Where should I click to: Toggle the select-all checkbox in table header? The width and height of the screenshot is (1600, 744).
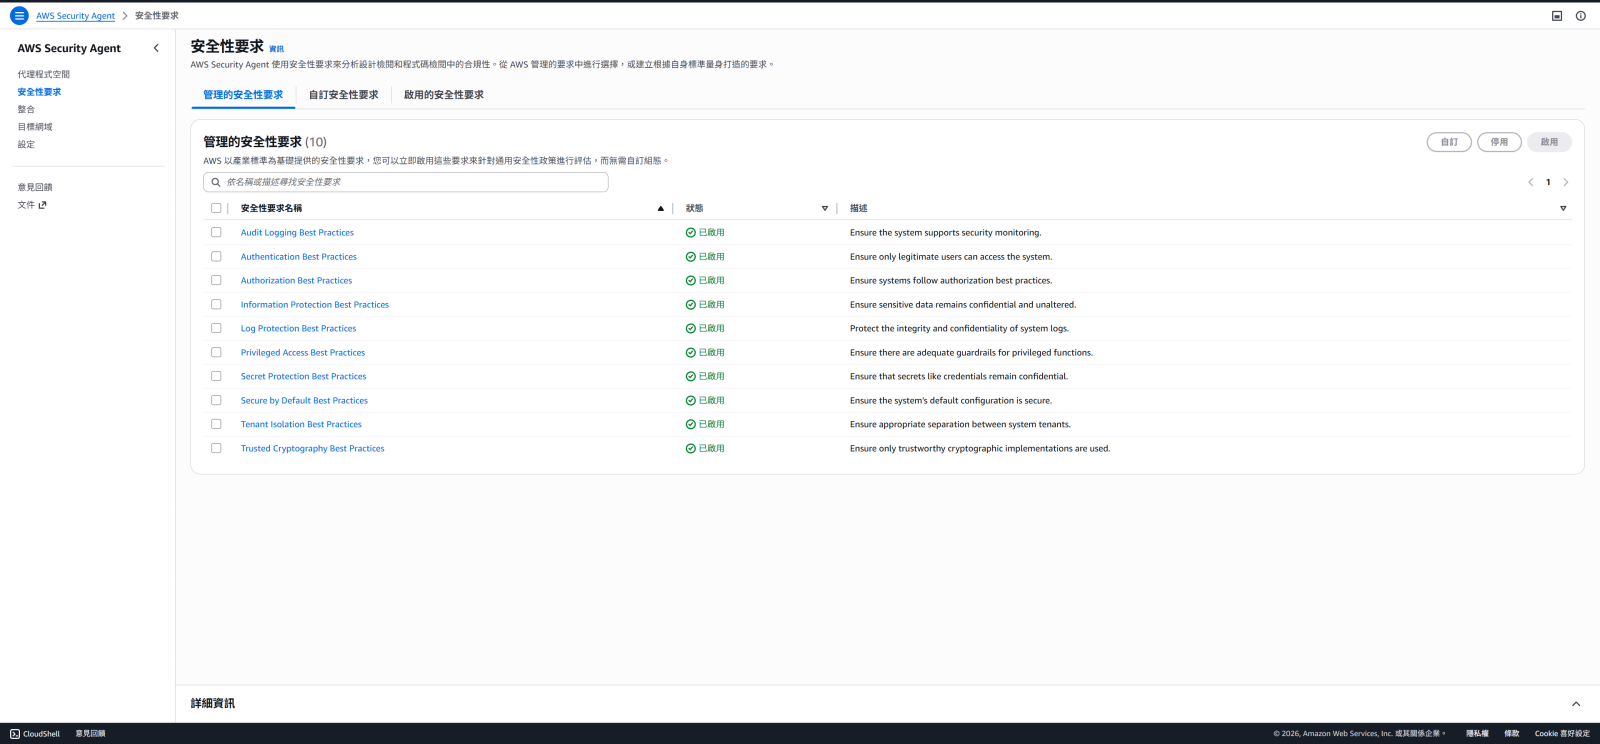pyautogui.click(x=216, y=208)
